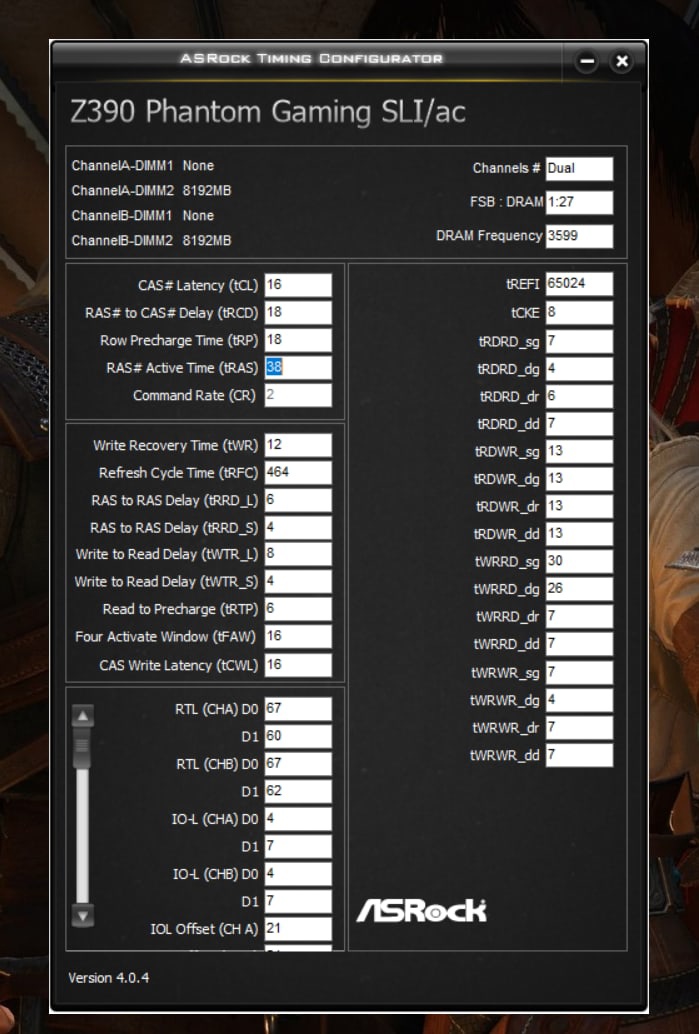Click the RTL (CHB) D1 field showing 62
This screenshot has width=699, height=1034.
point(298,791)
